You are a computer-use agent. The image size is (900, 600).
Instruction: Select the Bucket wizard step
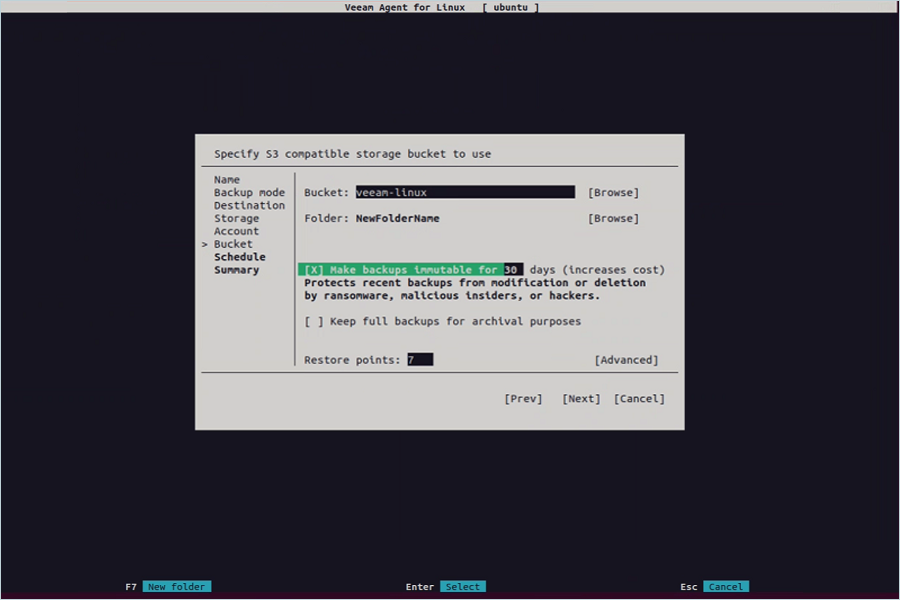point(233,244)
